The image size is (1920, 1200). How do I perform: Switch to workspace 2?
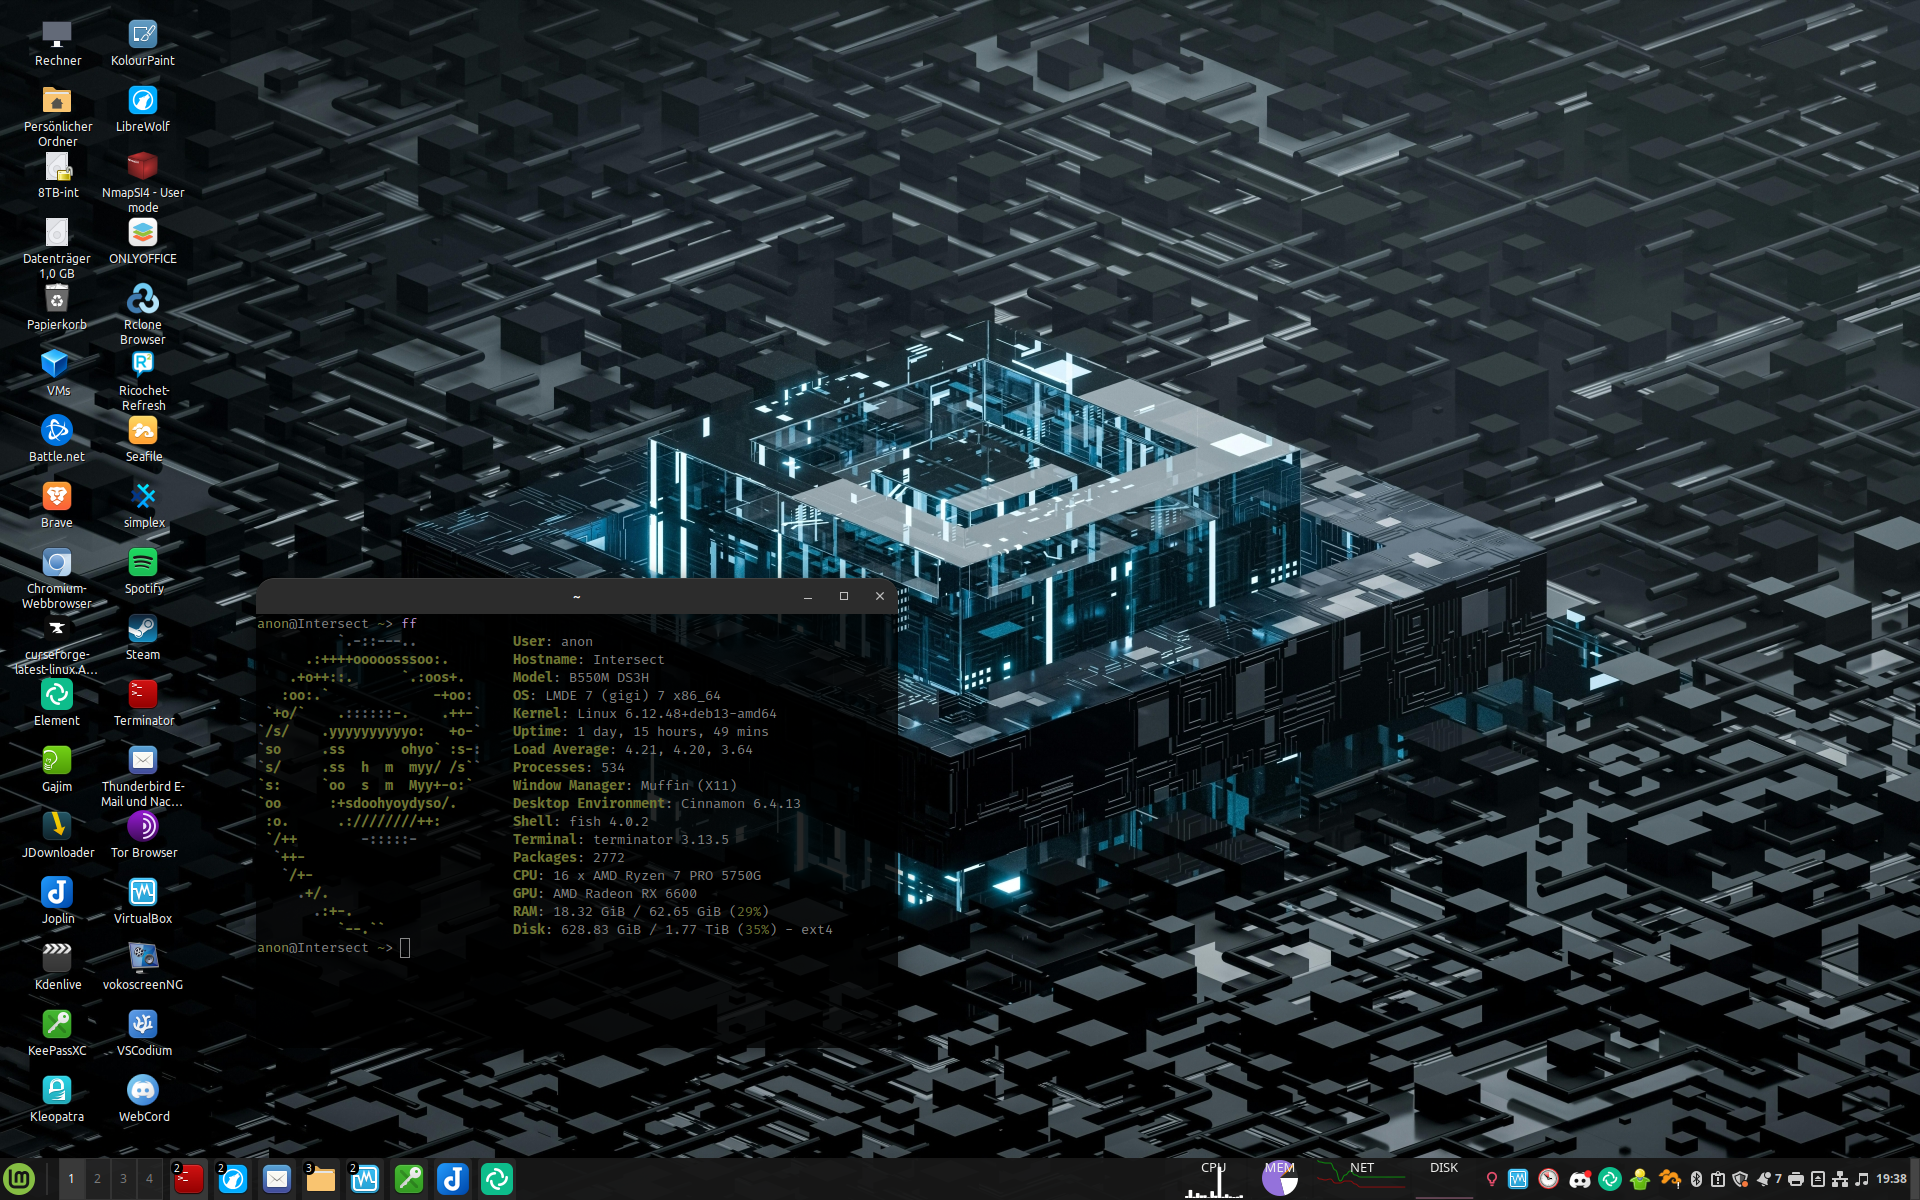[x=97, y=1179]
